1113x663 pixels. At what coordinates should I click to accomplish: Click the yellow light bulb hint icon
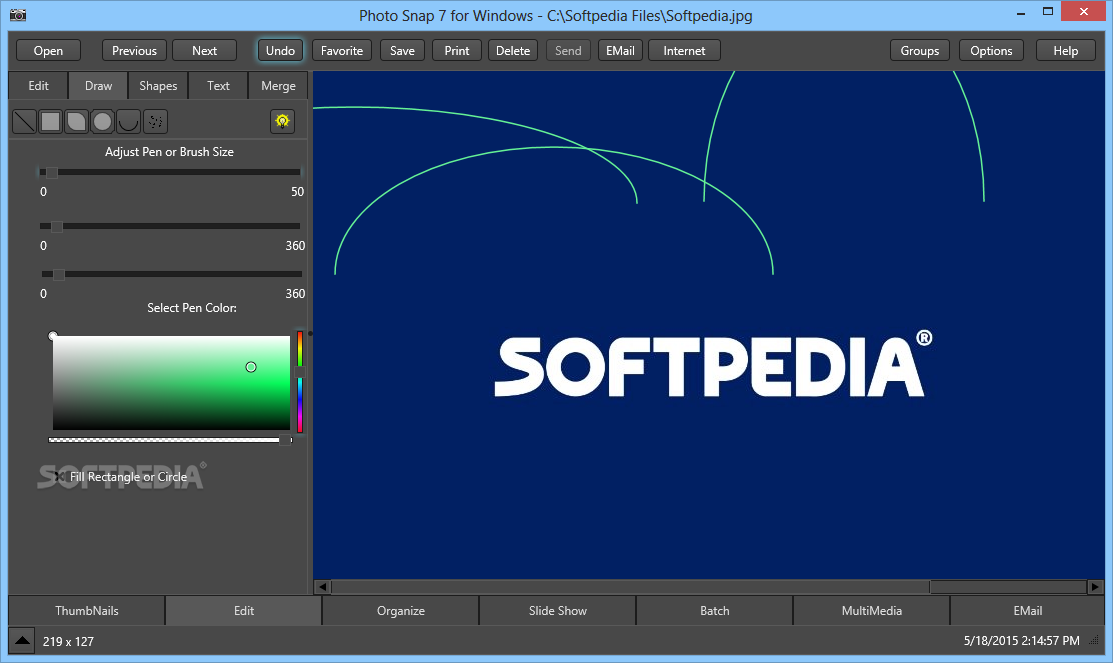[x=283, y=121]
